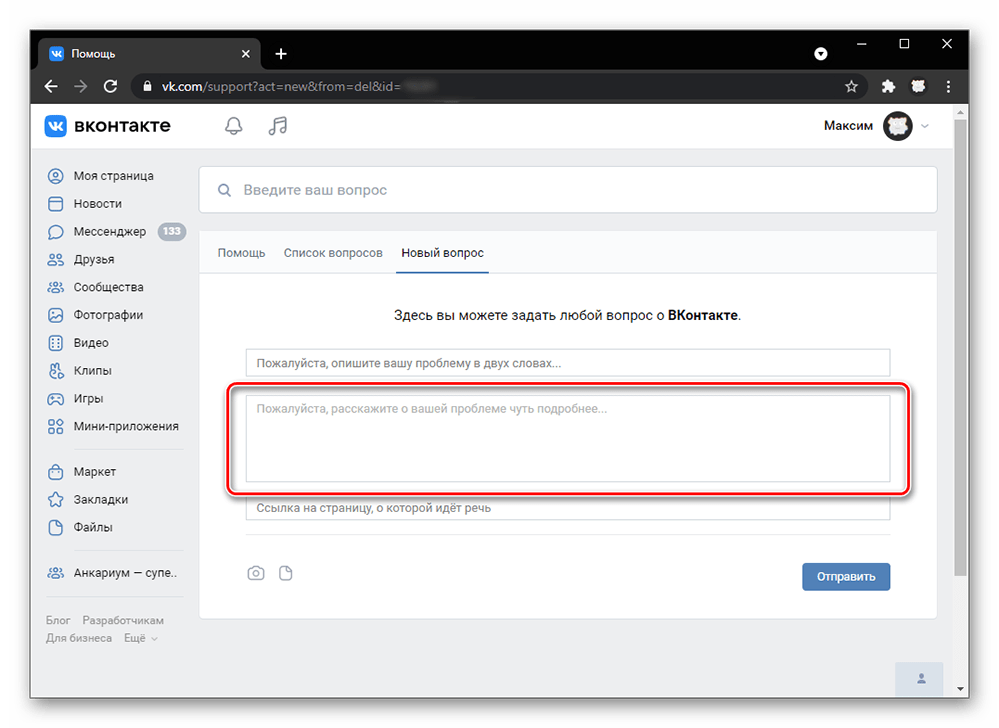The image size is (999, 728).
Task: Click the person icon at bottom right
Action: [921, 679]
